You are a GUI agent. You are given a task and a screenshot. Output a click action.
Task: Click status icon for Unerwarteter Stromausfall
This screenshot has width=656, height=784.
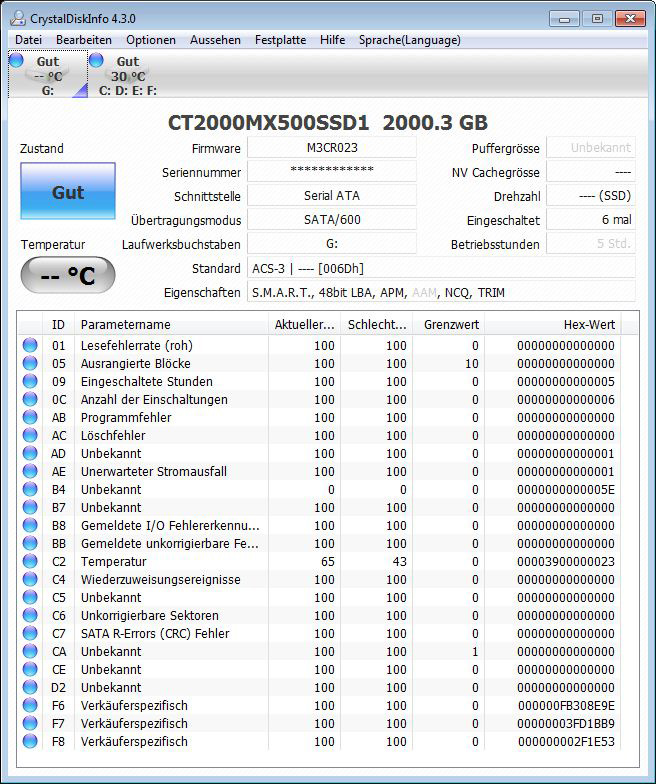(30, 471)
